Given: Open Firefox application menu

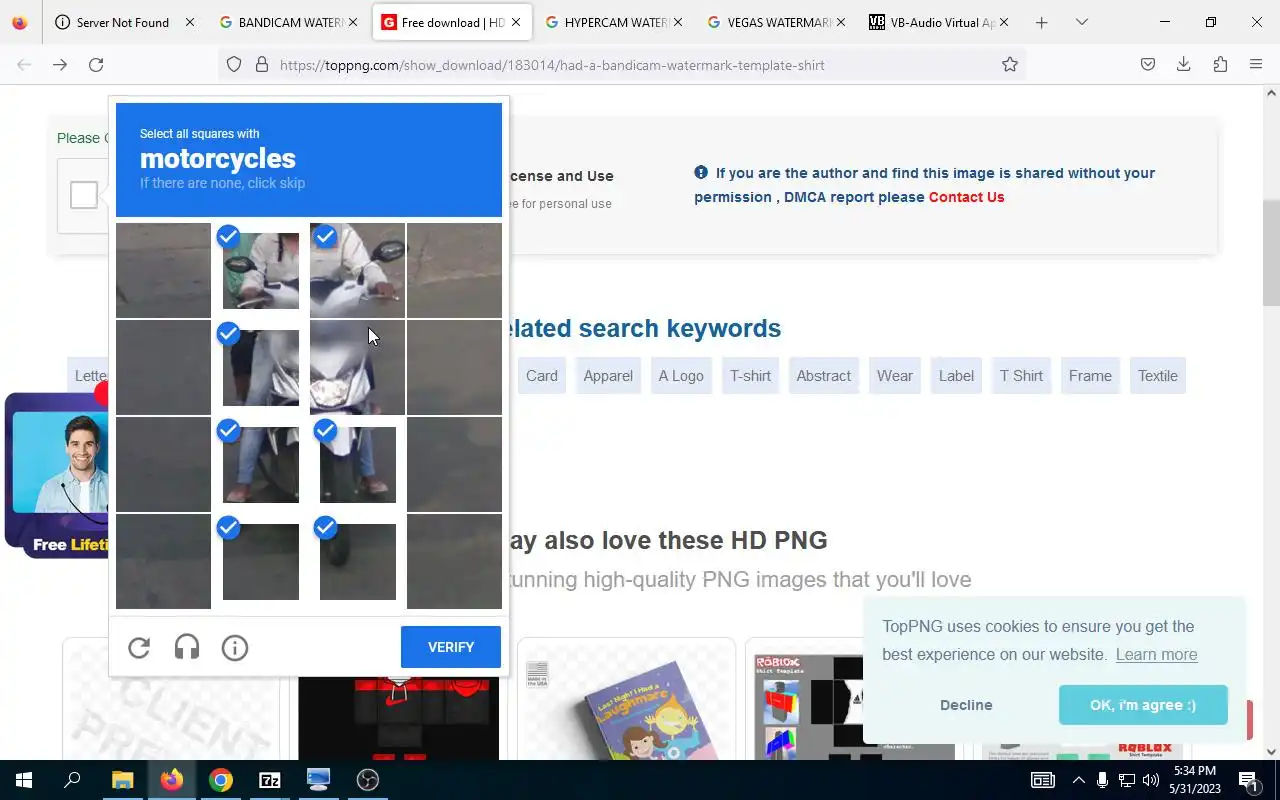Looking at the screenshot, I should (1256, 64).
